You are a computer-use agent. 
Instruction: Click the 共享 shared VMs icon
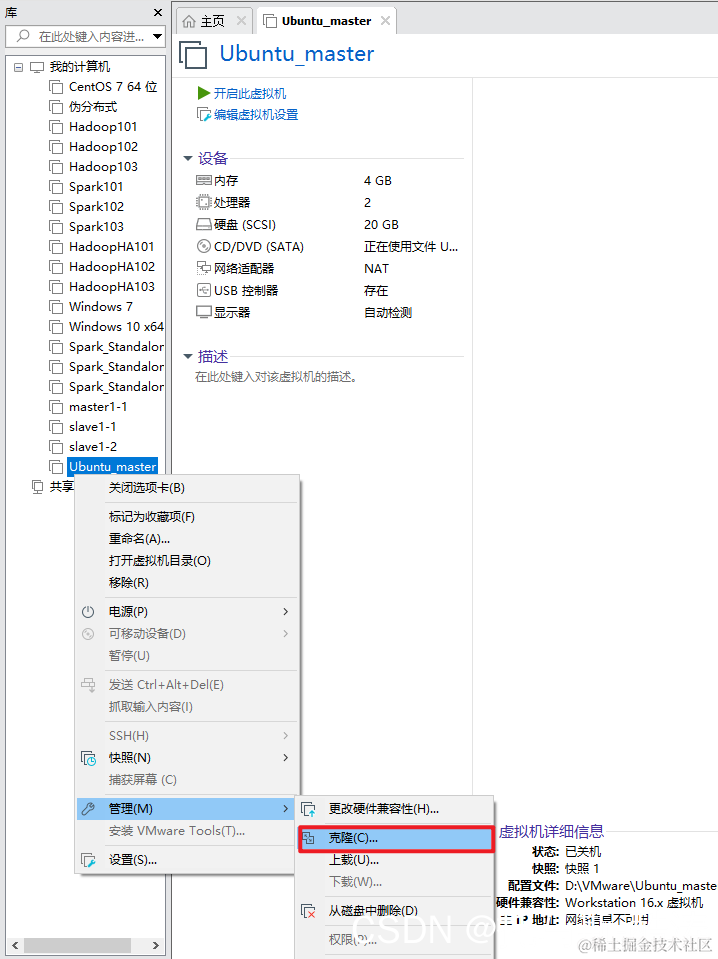pyautogui.click(x=38, y=487)
